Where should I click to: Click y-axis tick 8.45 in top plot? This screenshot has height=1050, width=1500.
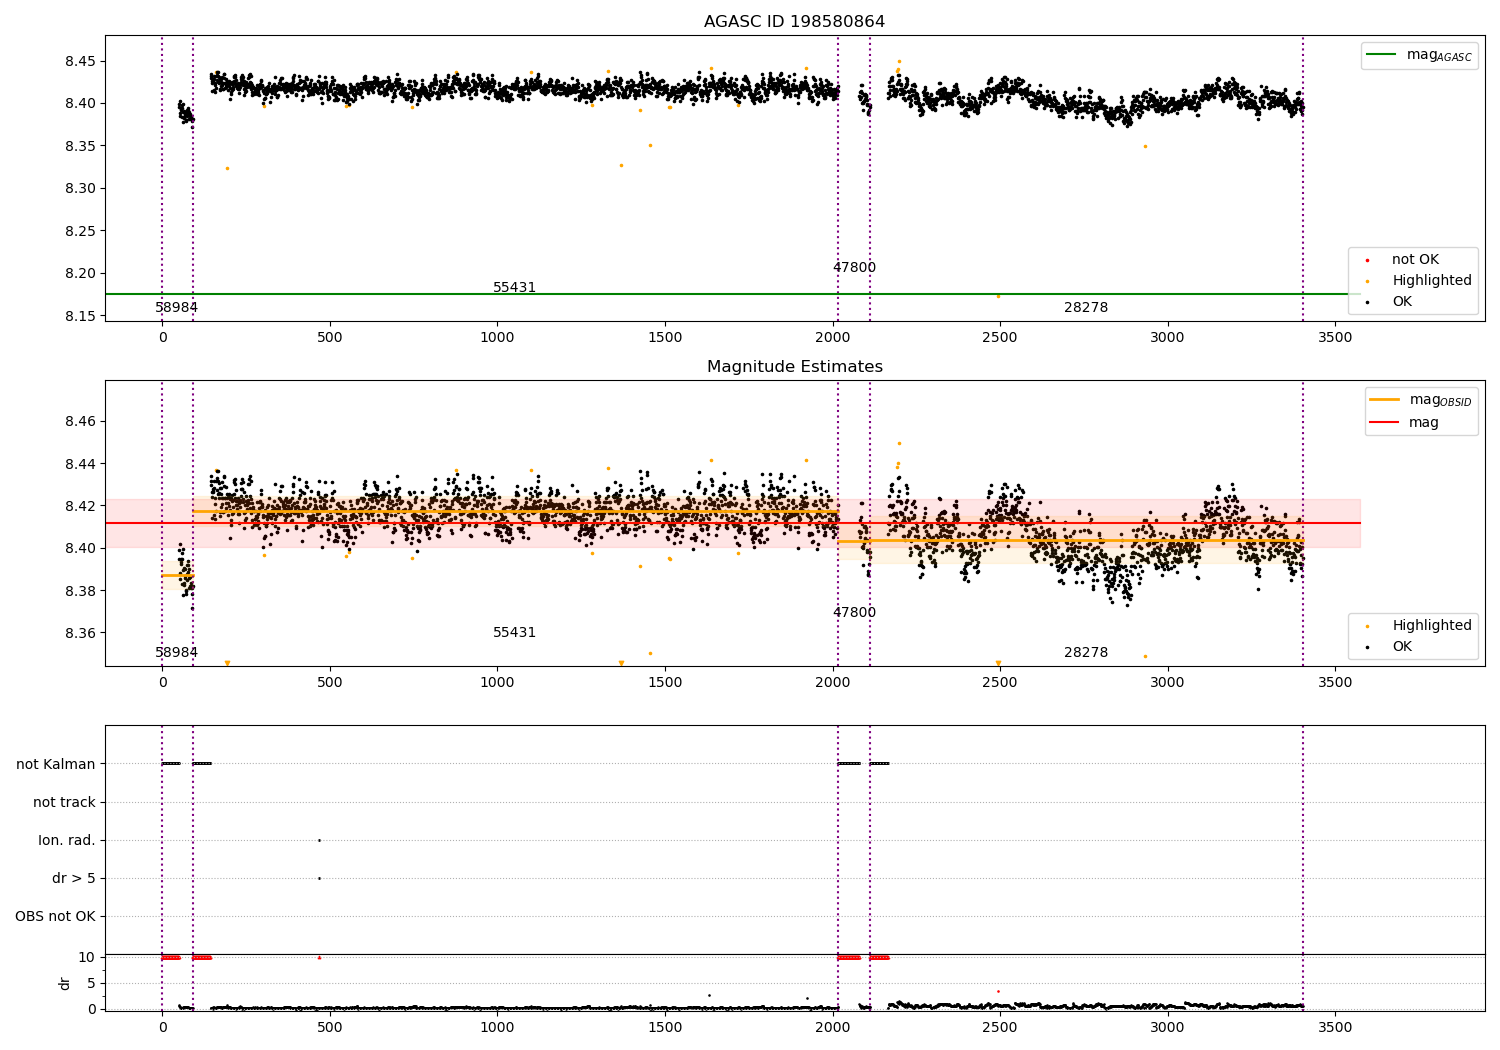[82, 61]
